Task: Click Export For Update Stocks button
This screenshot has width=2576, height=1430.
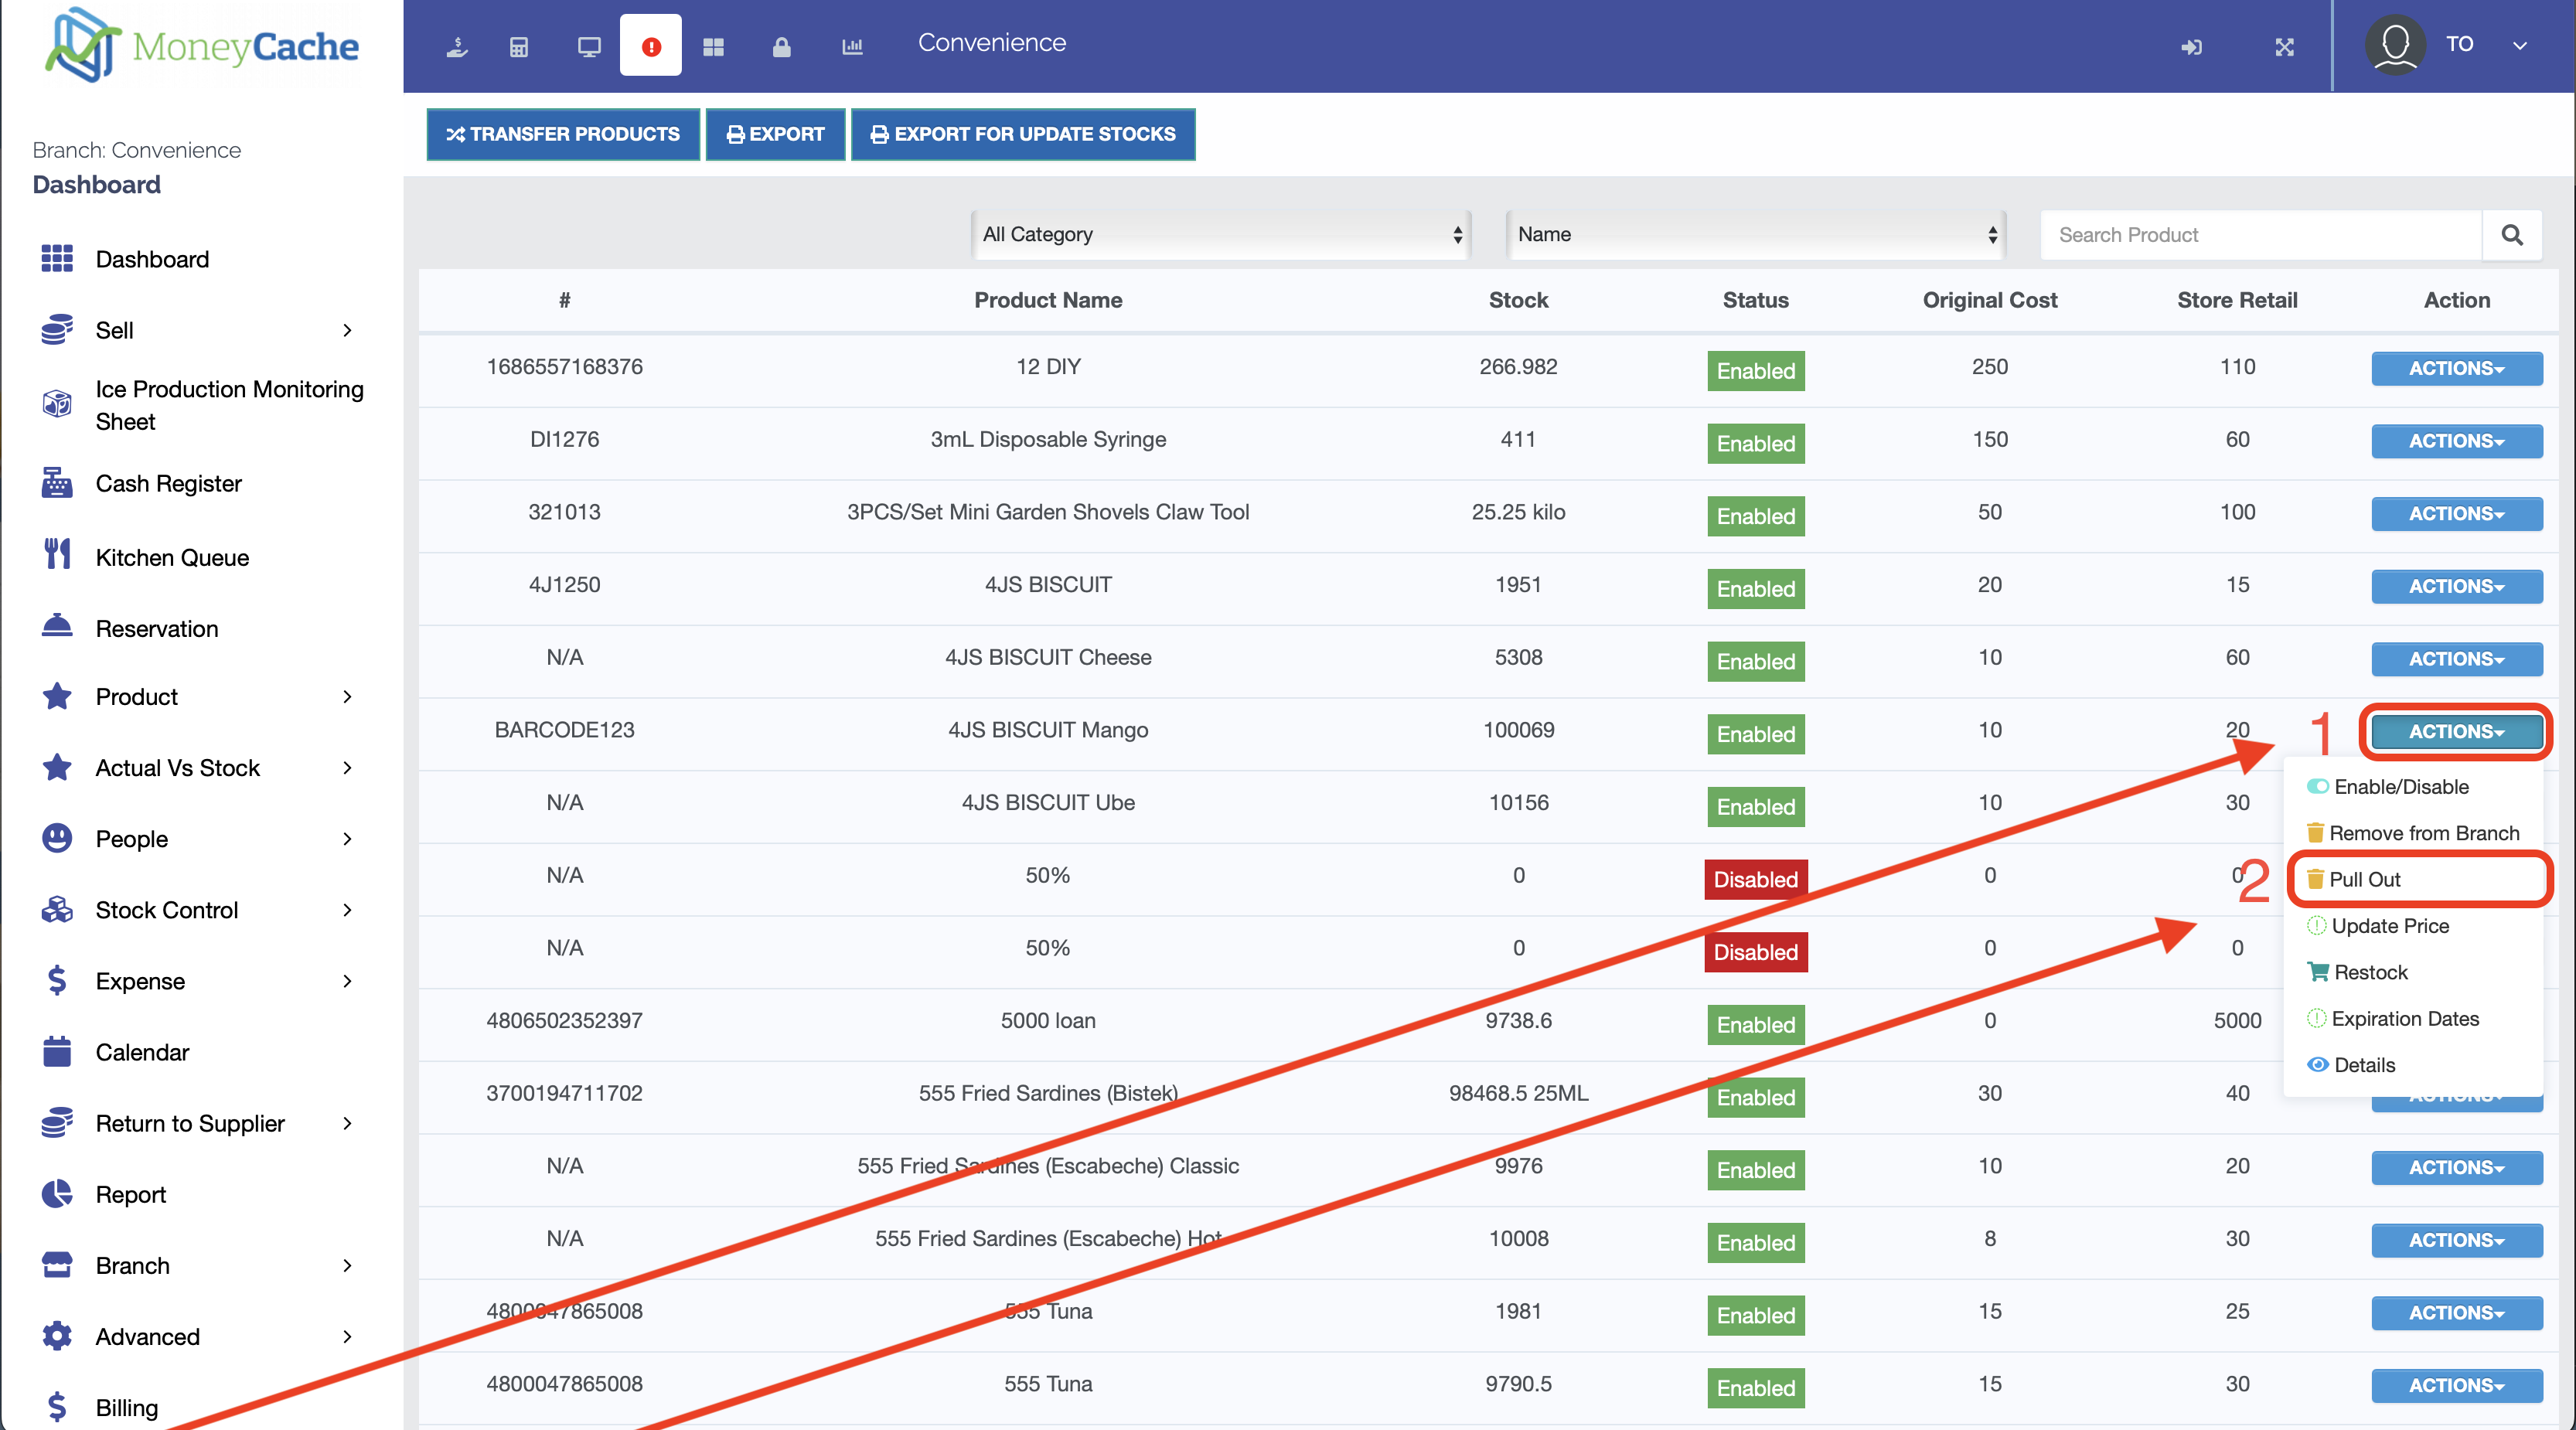Action: click(1023, 134)
